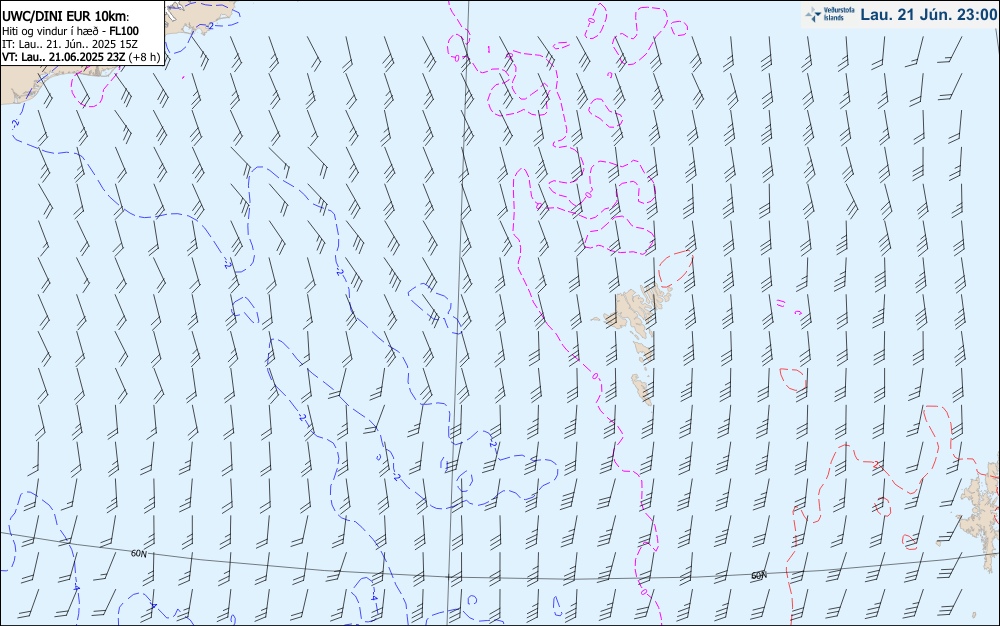Click the right '60N' latitude label
The width and height of the screenshot is (1000, 626).
[x=758, y=576]
